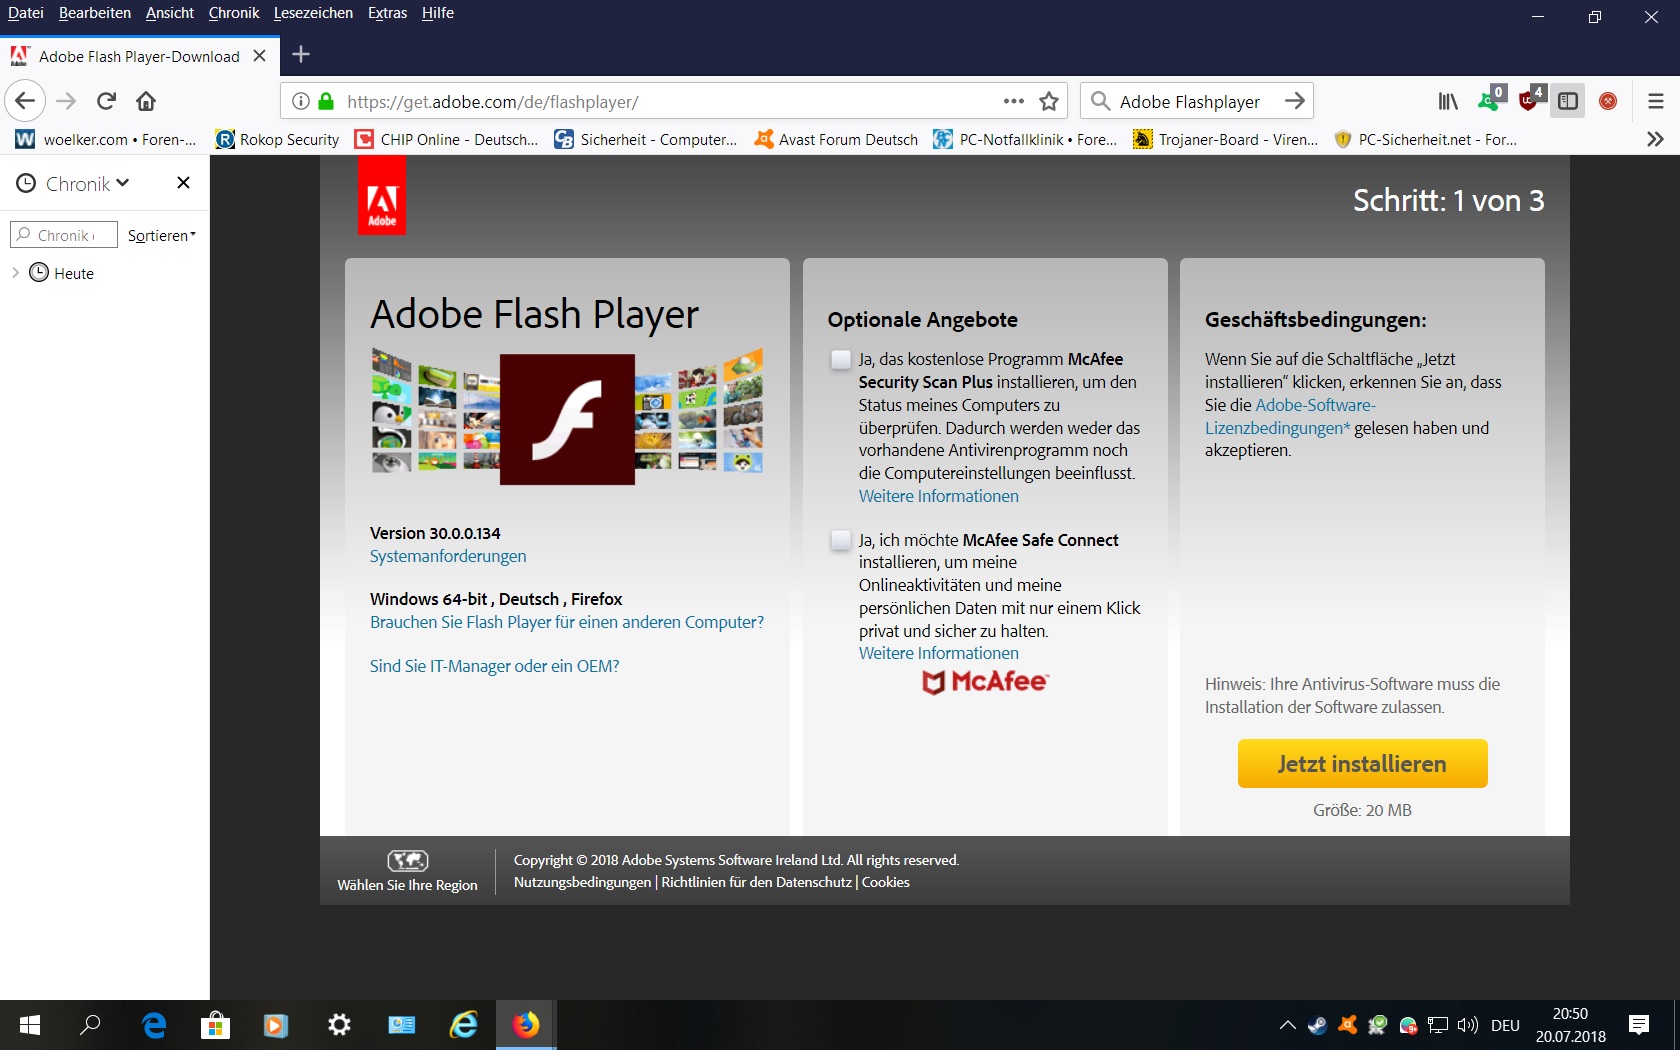Close the Chronik sidebar

pos(183,182)
